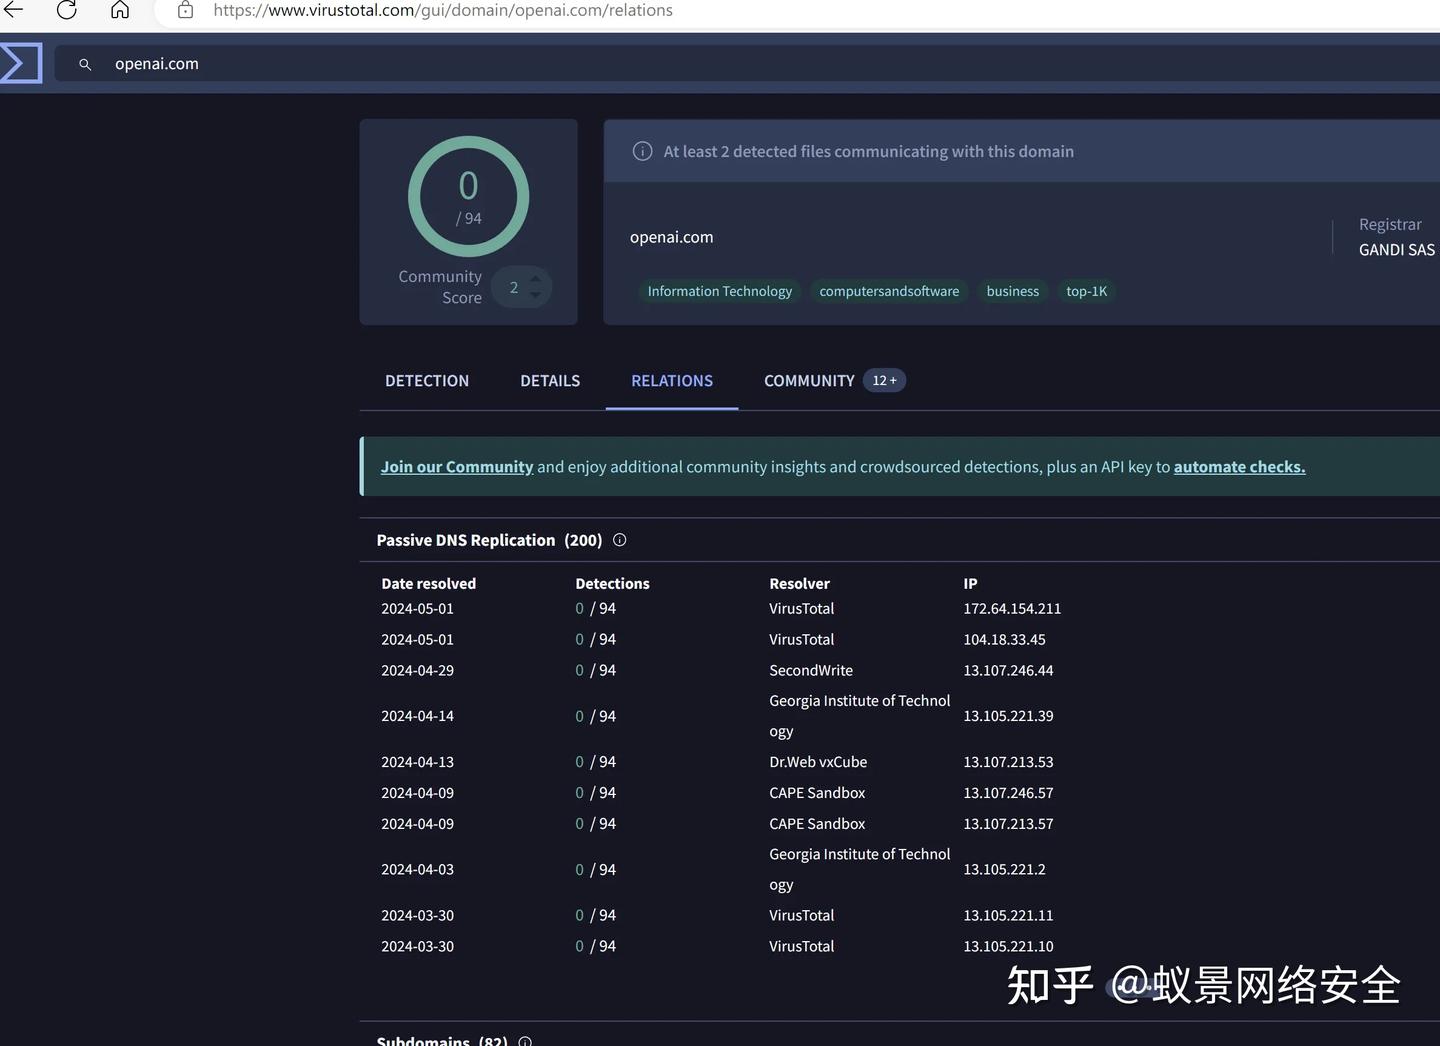Downvote the community score
Viewport: 1440px width, 1046px height.
535,295
